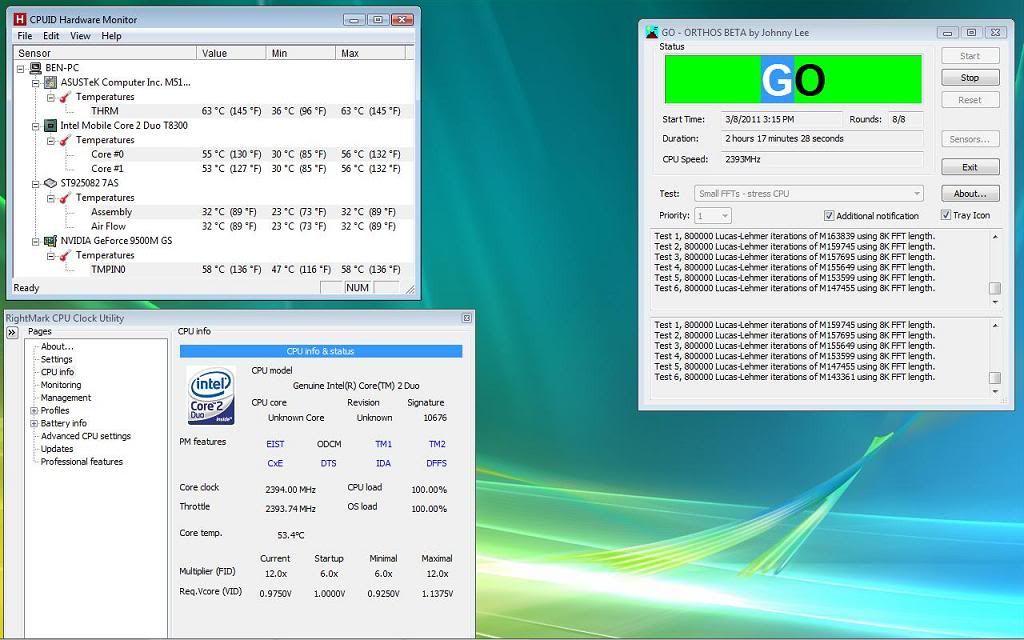Click the Max column header

[x=370, y=53]
